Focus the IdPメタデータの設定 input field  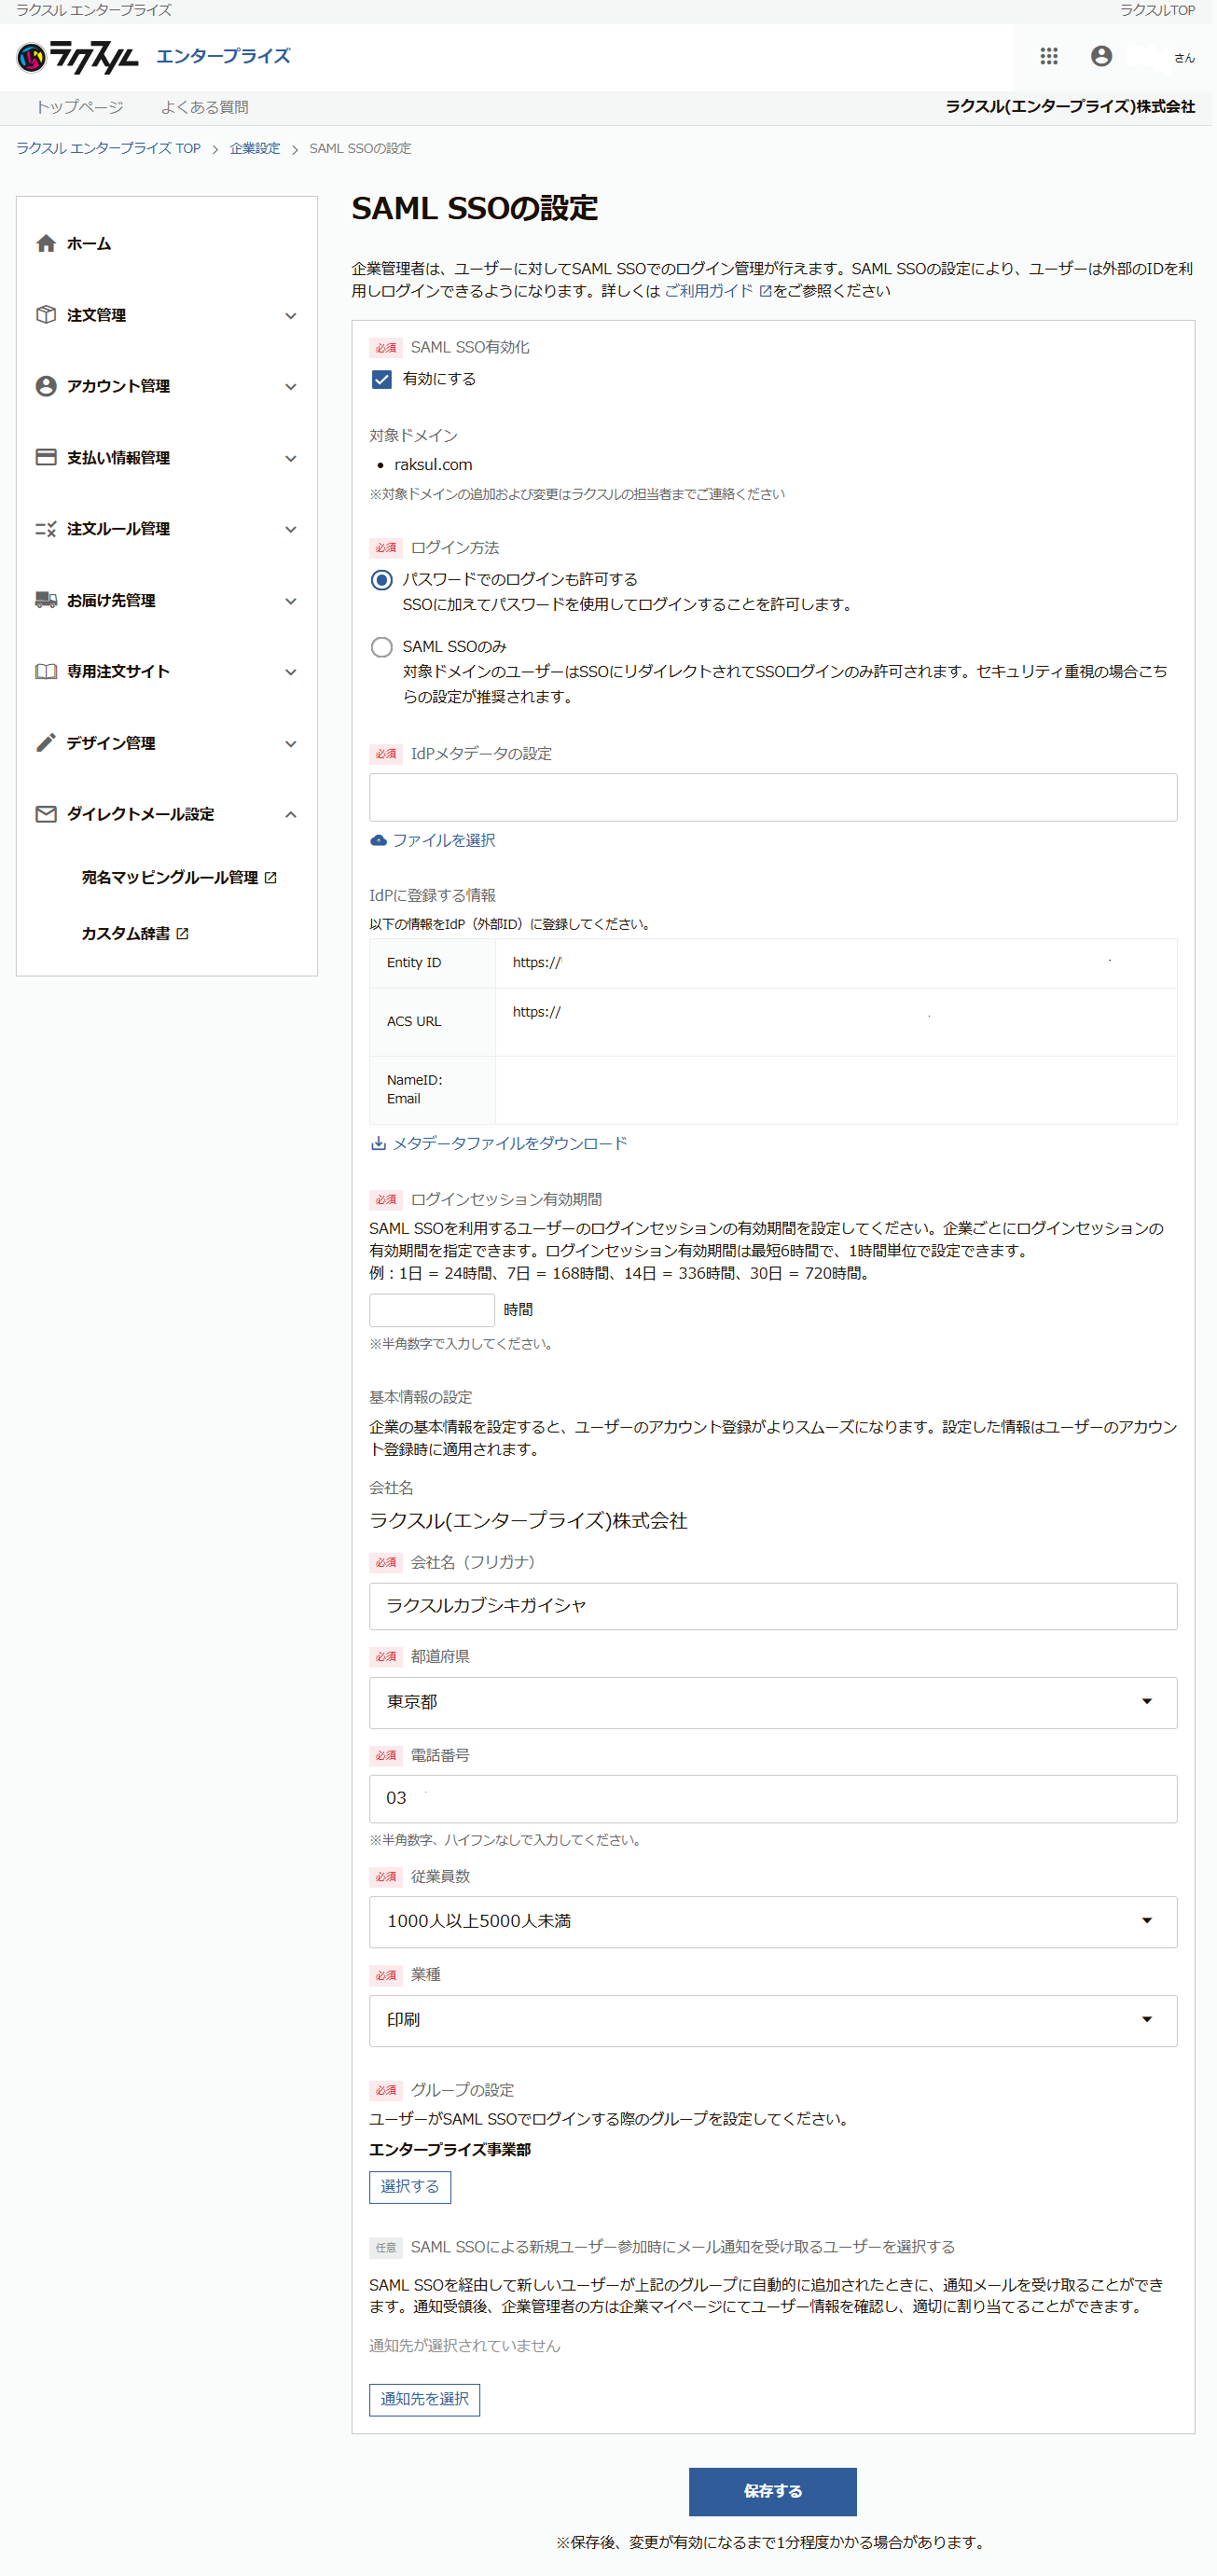772,797
